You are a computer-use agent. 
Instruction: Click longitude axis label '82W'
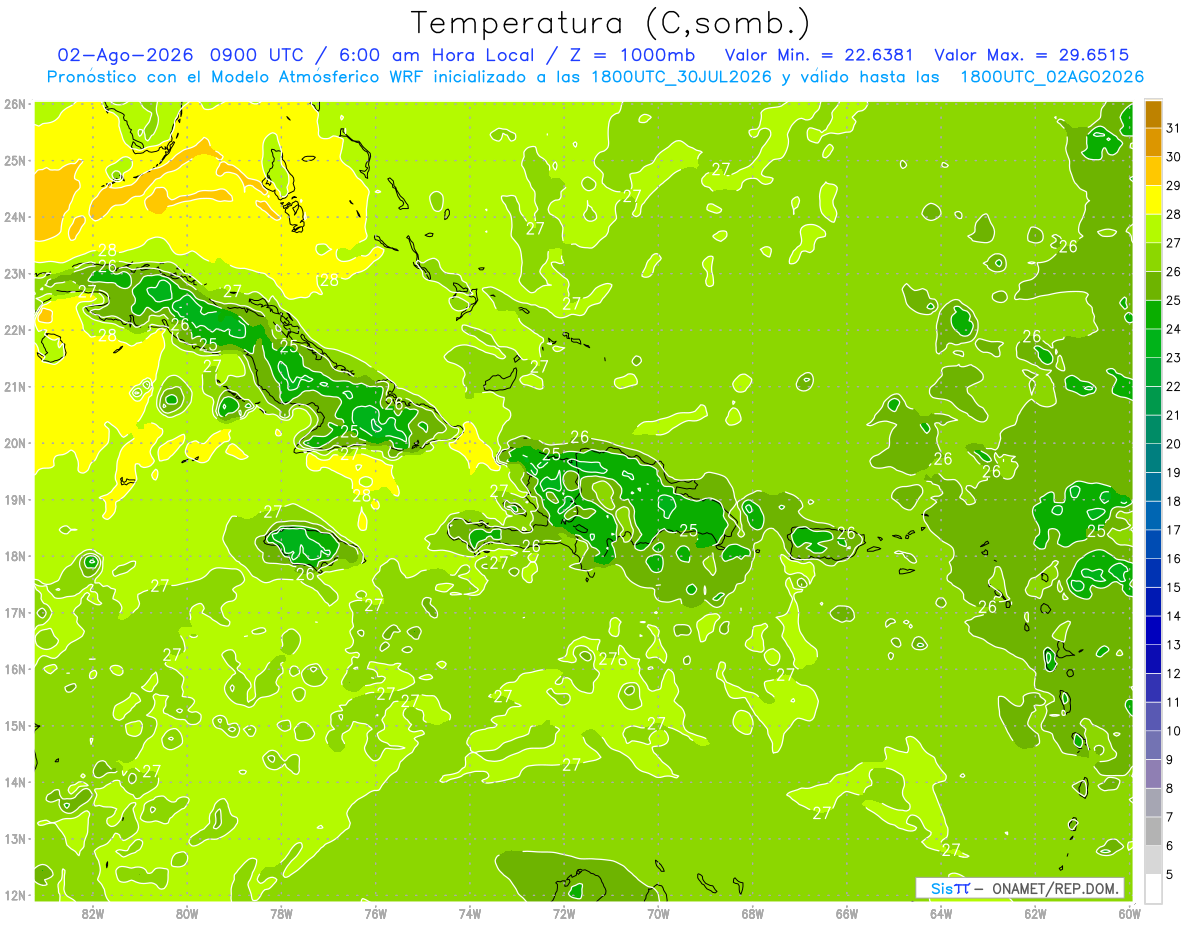(93, 914)
